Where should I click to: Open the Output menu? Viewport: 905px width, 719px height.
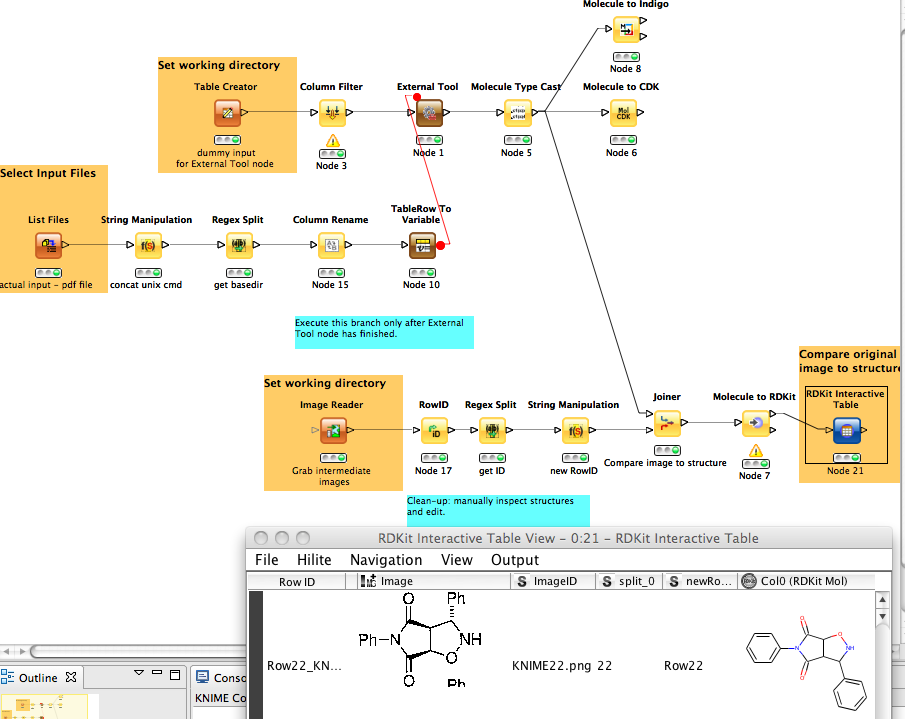tap(514, 560)
